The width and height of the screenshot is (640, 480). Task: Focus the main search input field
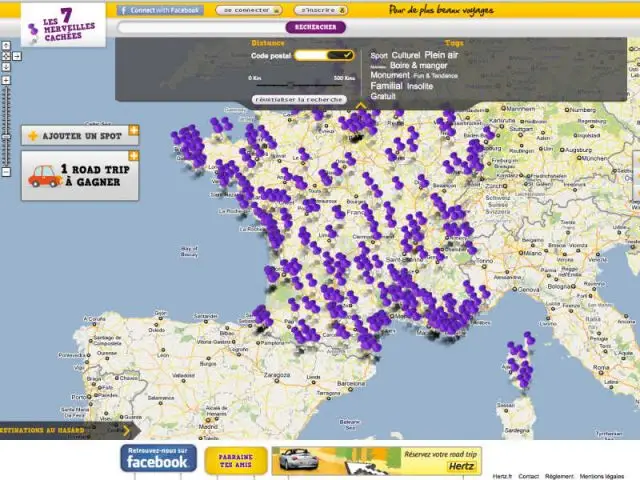(x=202, y=27)
